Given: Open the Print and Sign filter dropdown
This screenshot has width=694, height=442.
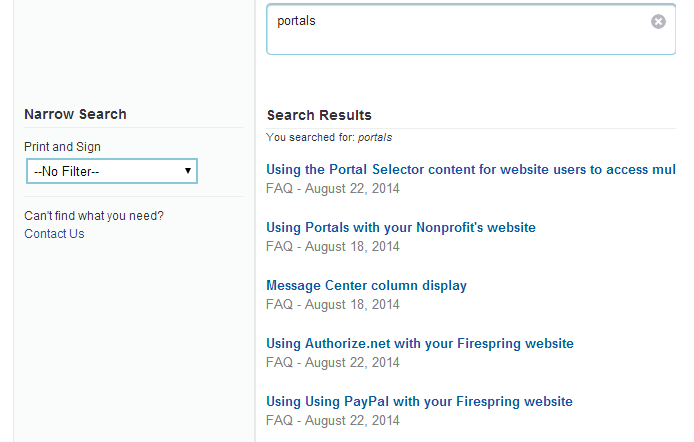Looking at the screenshot, I should pyautogui.click(x=111, y=171).
